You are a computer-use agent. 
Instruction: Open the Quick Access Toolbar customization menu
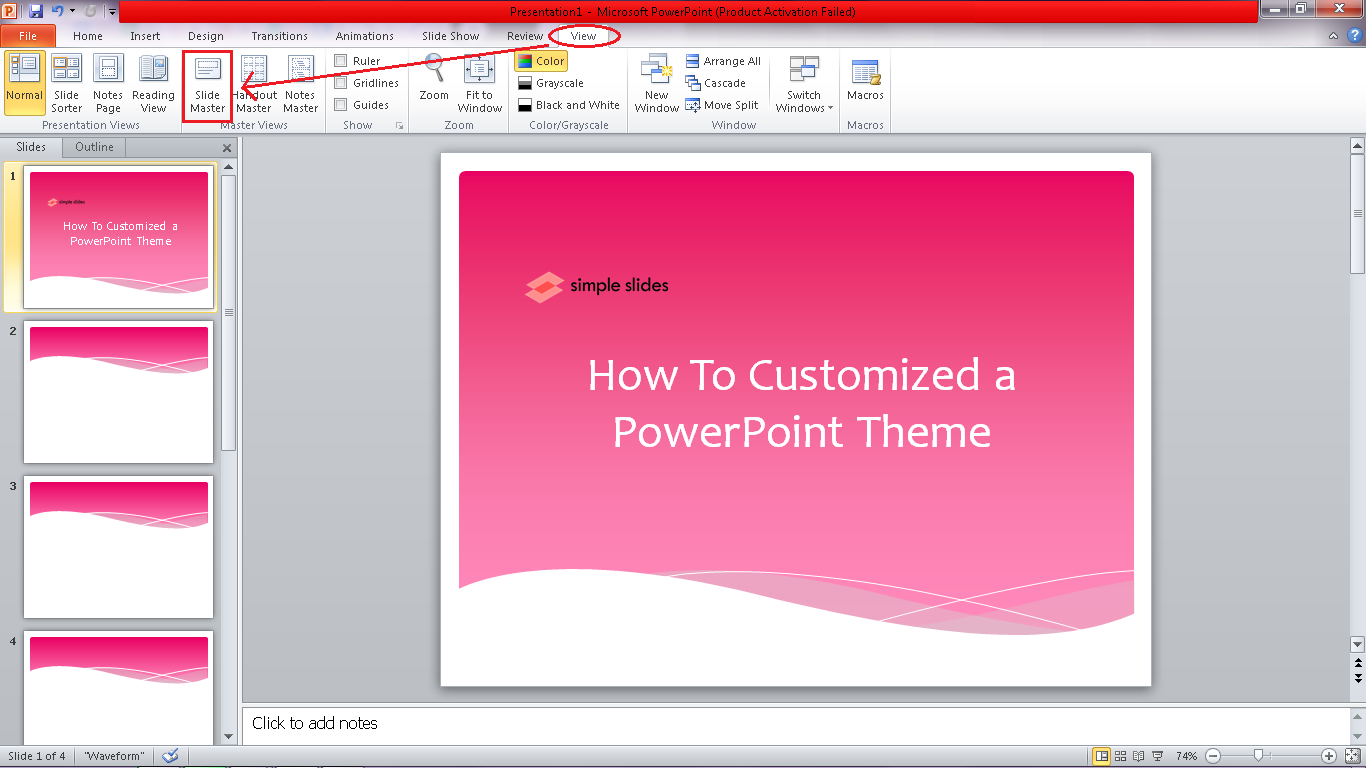(x=111, y=10)
